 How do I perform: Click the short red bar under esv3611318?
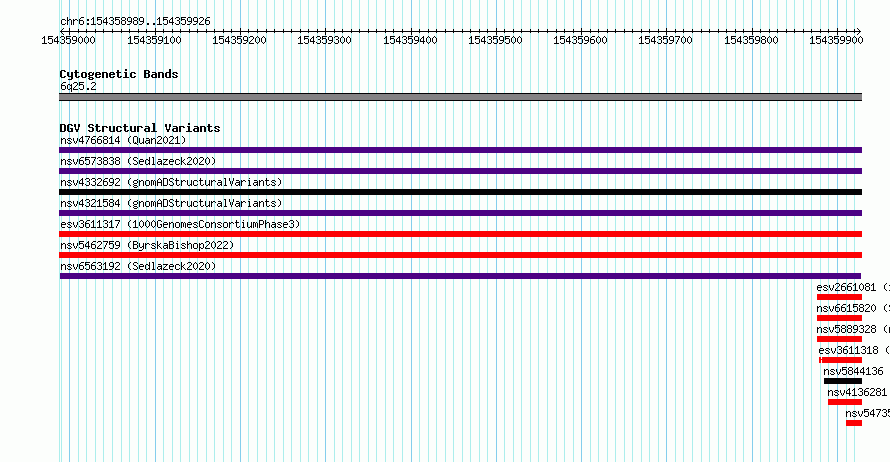click(841, 360)
